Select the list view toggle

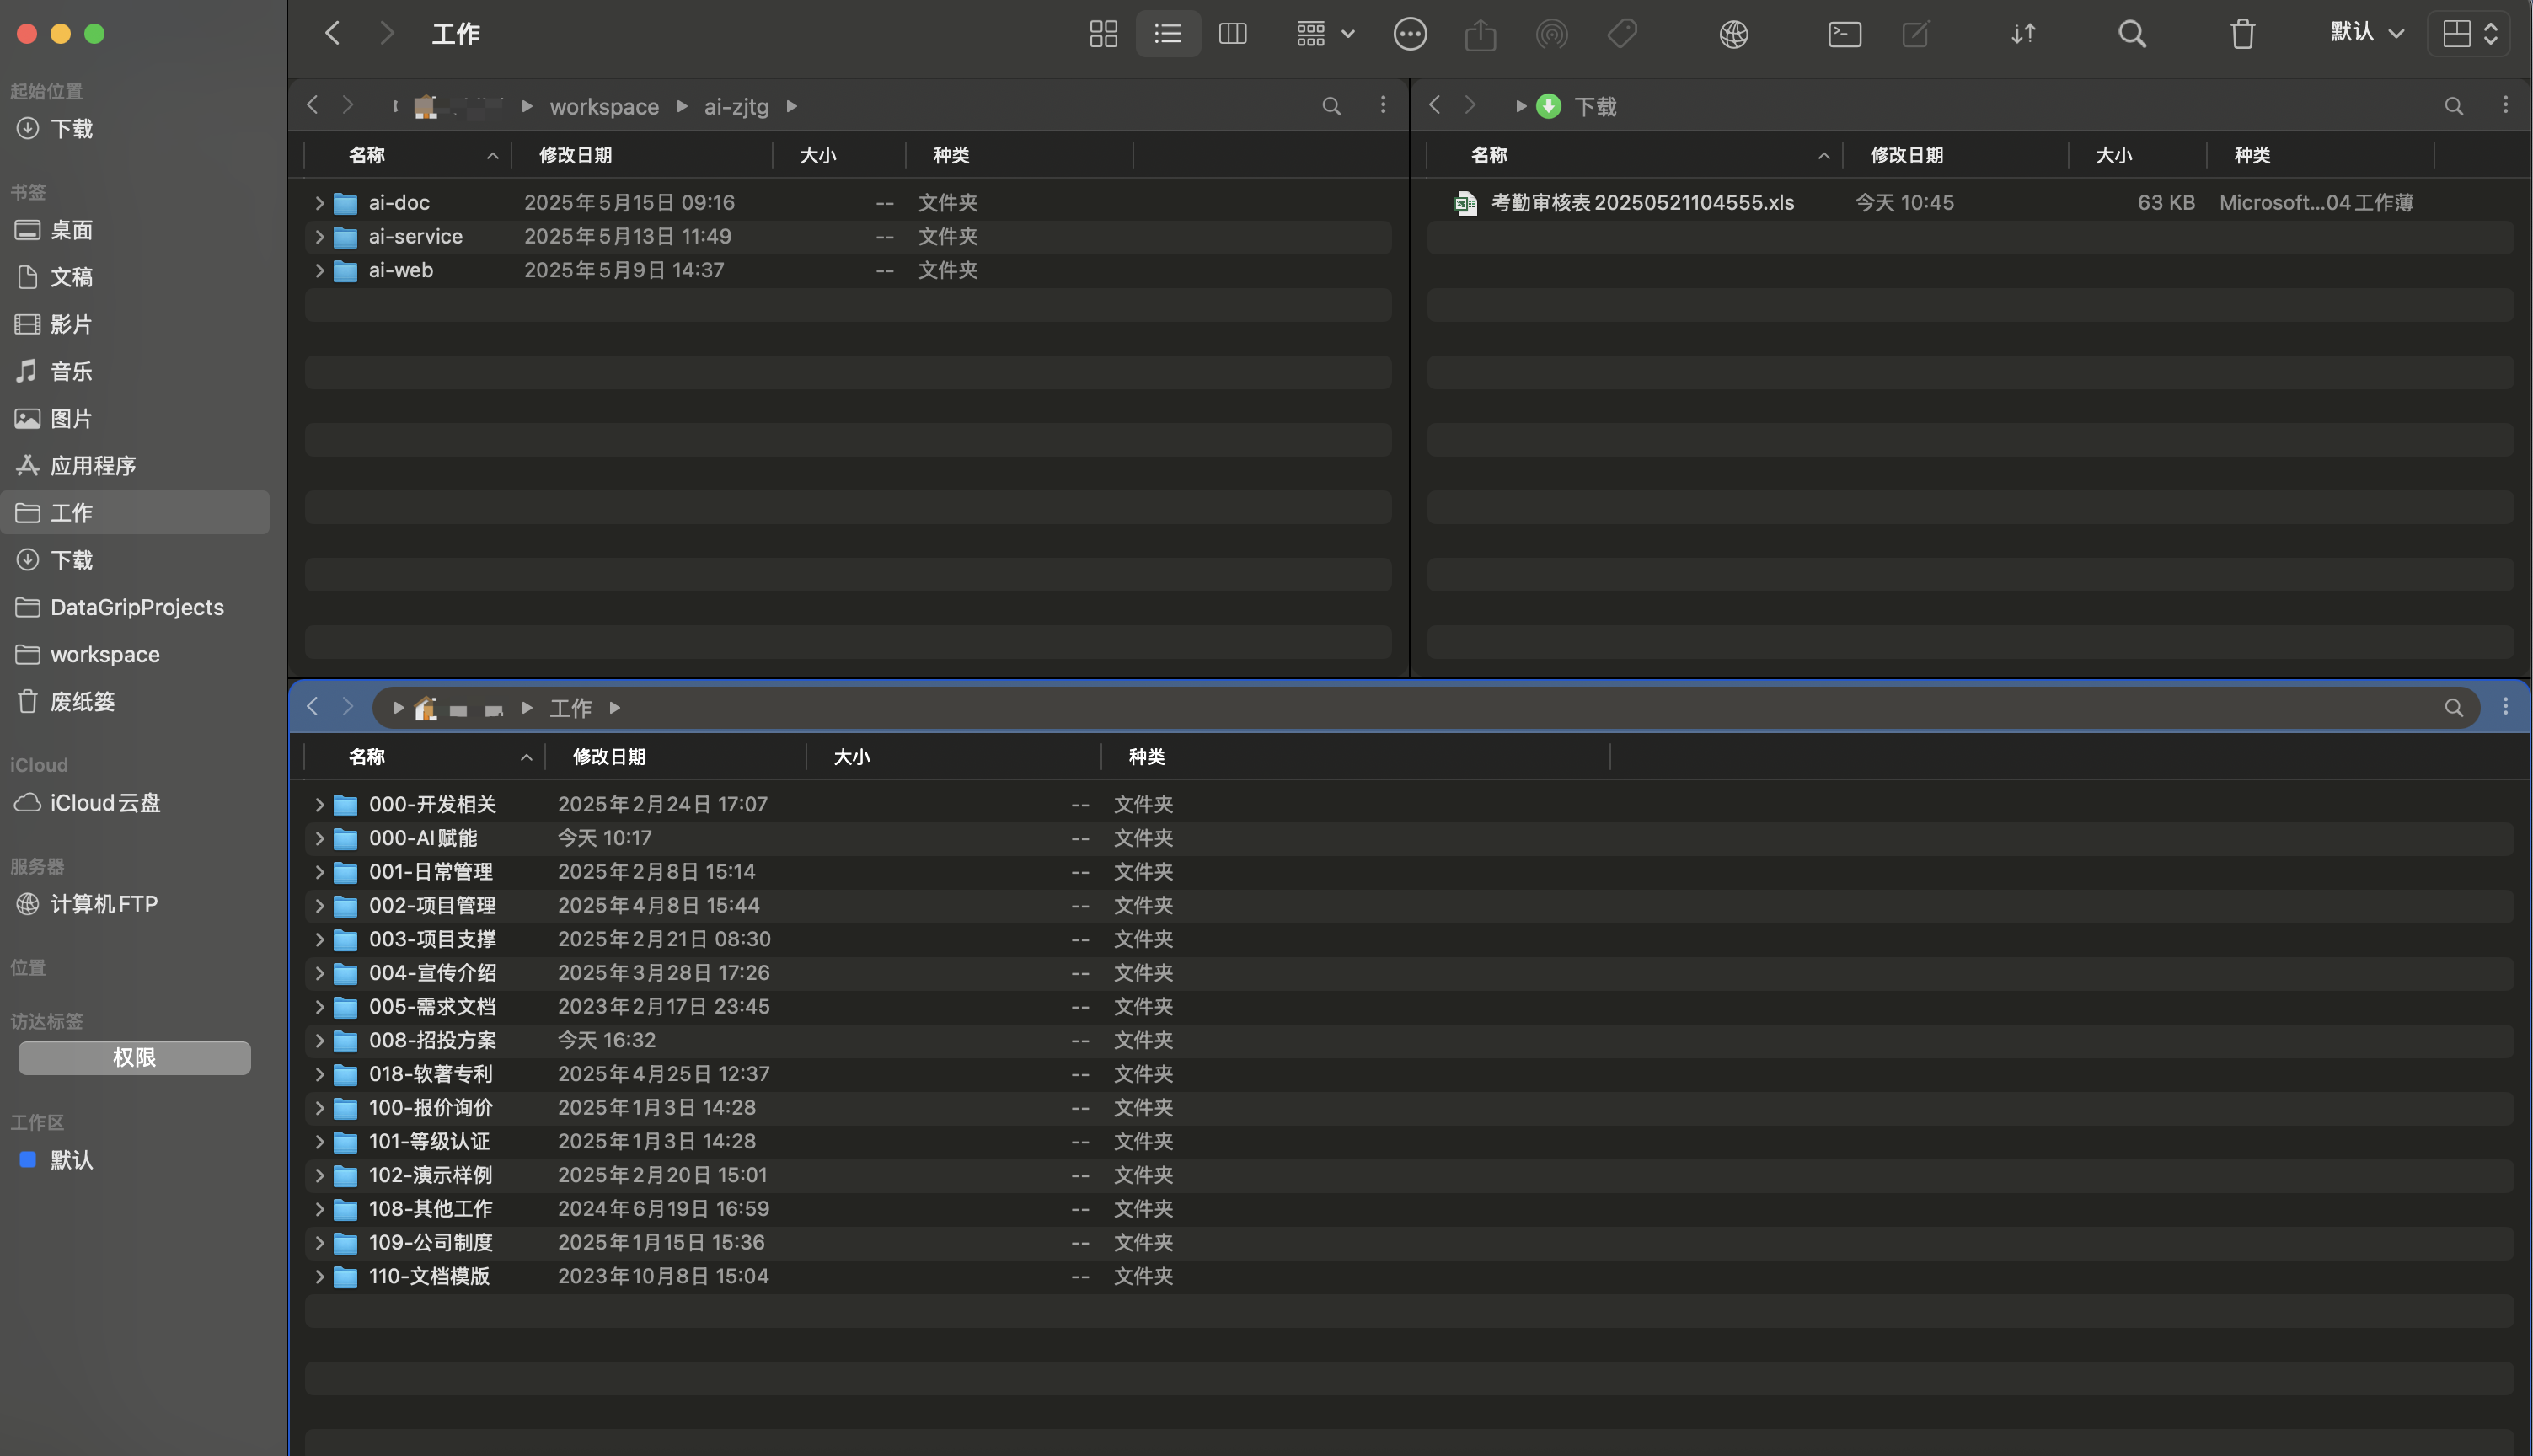[1167, 33]
